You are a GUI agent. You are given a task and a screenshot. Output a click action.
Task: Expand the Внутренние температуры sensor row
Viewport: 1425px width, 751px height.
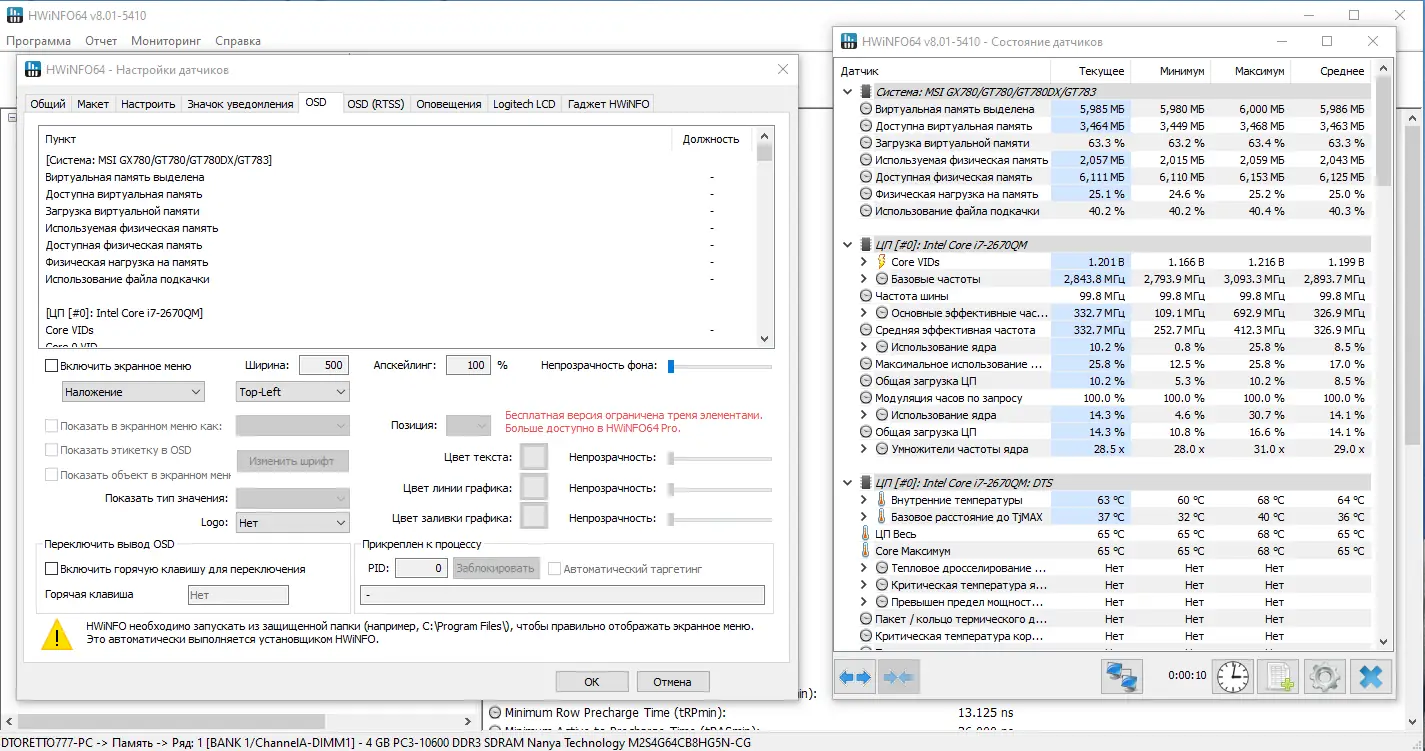coord(864,500)
